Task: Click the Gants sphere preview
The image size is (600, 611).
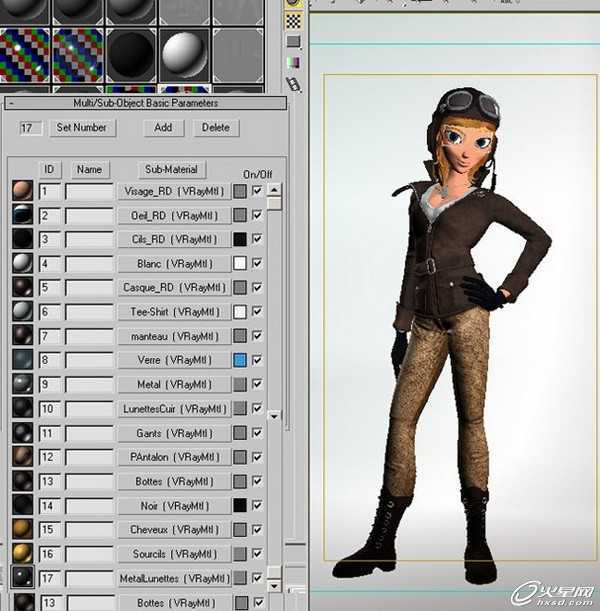Action: [x=23, y=433]
